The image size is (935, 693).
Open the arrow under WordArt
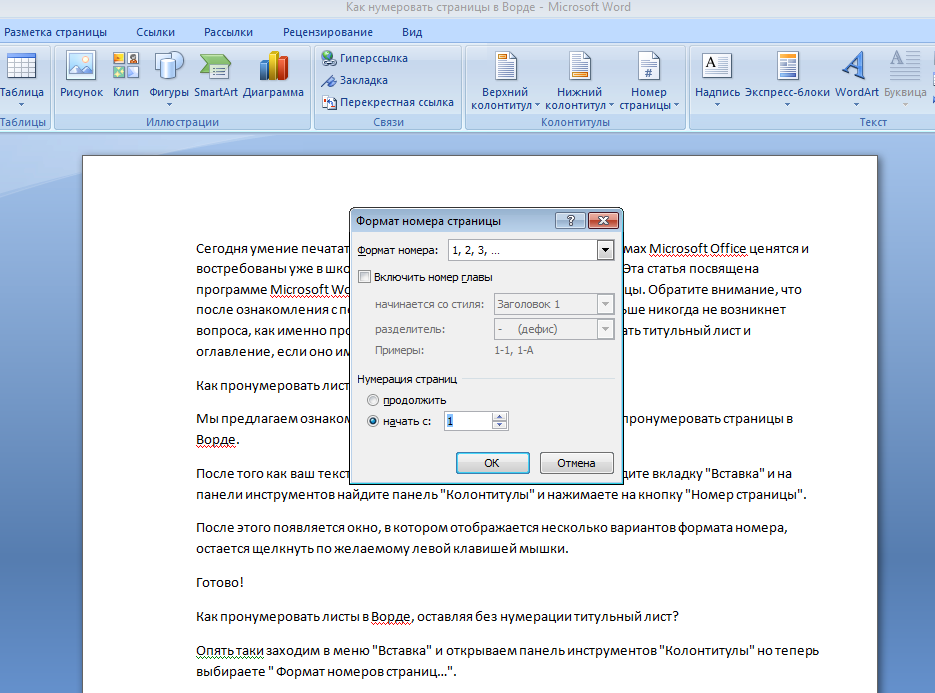[x=856, y=105]
